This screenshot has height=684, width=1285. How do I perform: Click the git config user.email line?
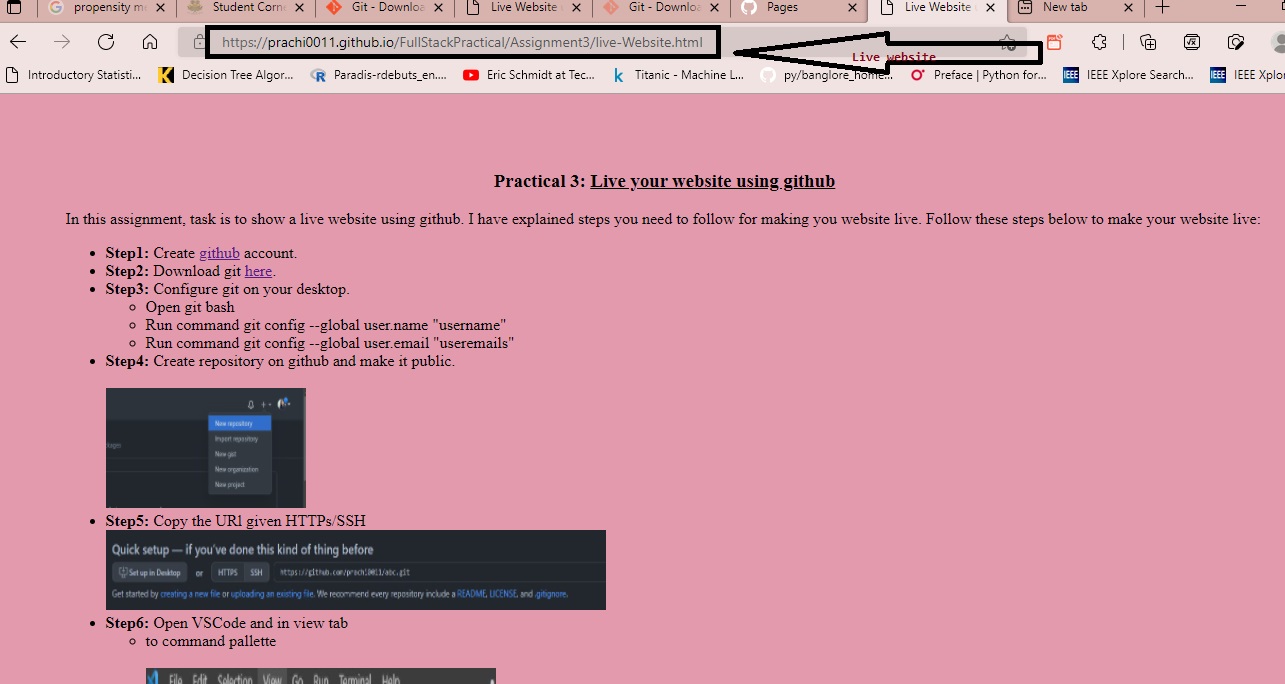[x=330, y=343]
